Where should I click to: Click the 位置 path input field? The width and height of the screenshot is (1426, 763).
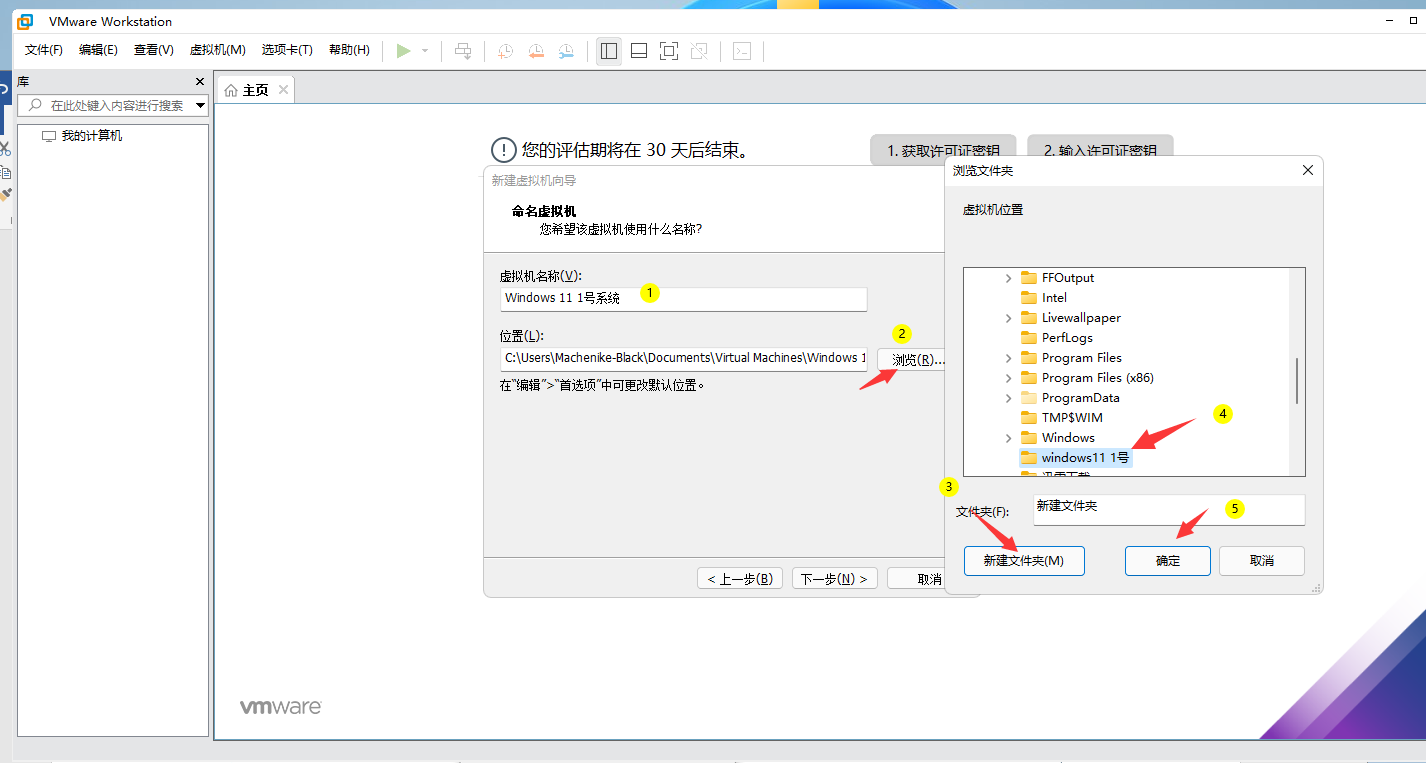pyautogui.click(x=683, y=358)
